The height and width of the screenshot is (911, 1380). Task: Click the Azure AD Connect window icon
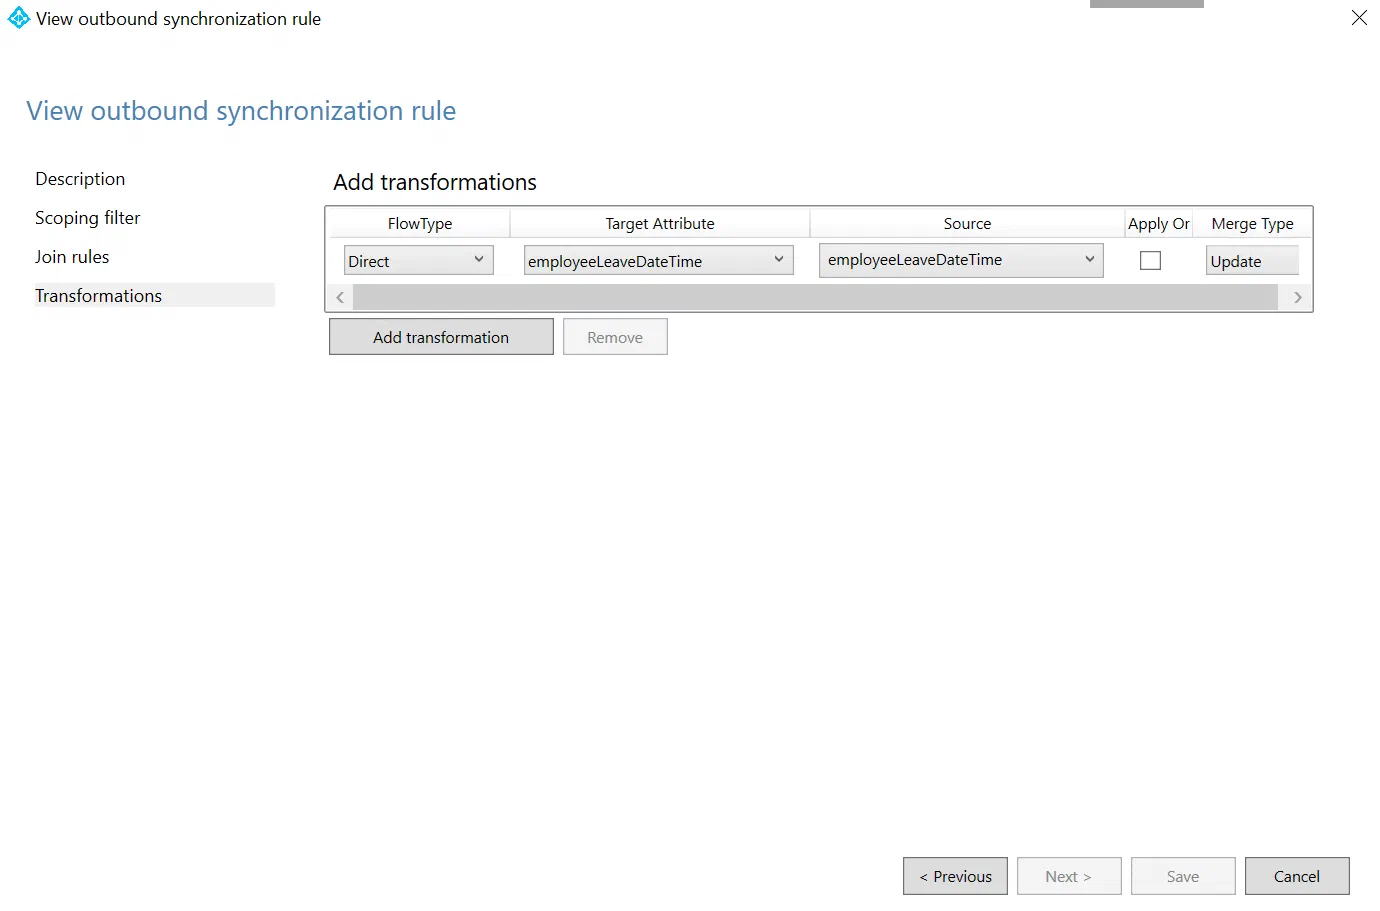(19, 18)
